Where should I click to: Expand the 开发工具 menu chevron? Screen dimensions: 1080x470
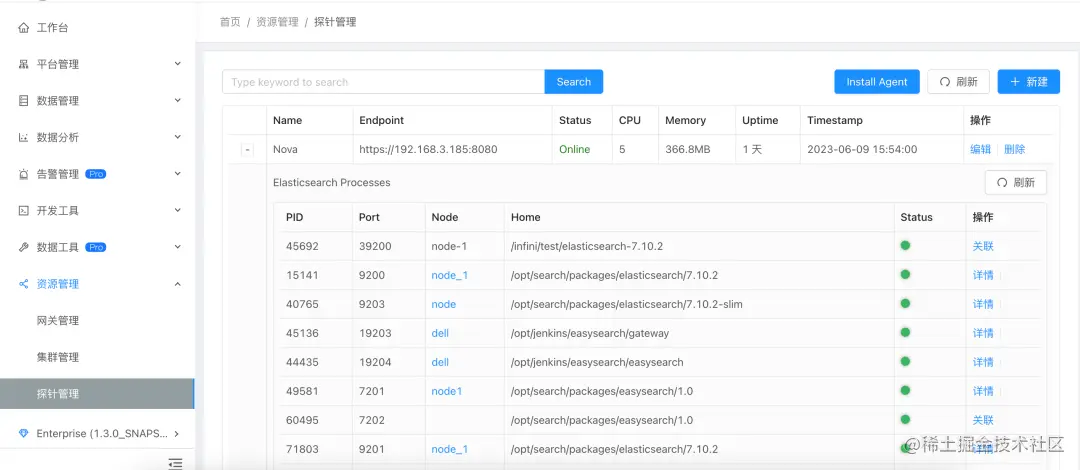point(177,210)
